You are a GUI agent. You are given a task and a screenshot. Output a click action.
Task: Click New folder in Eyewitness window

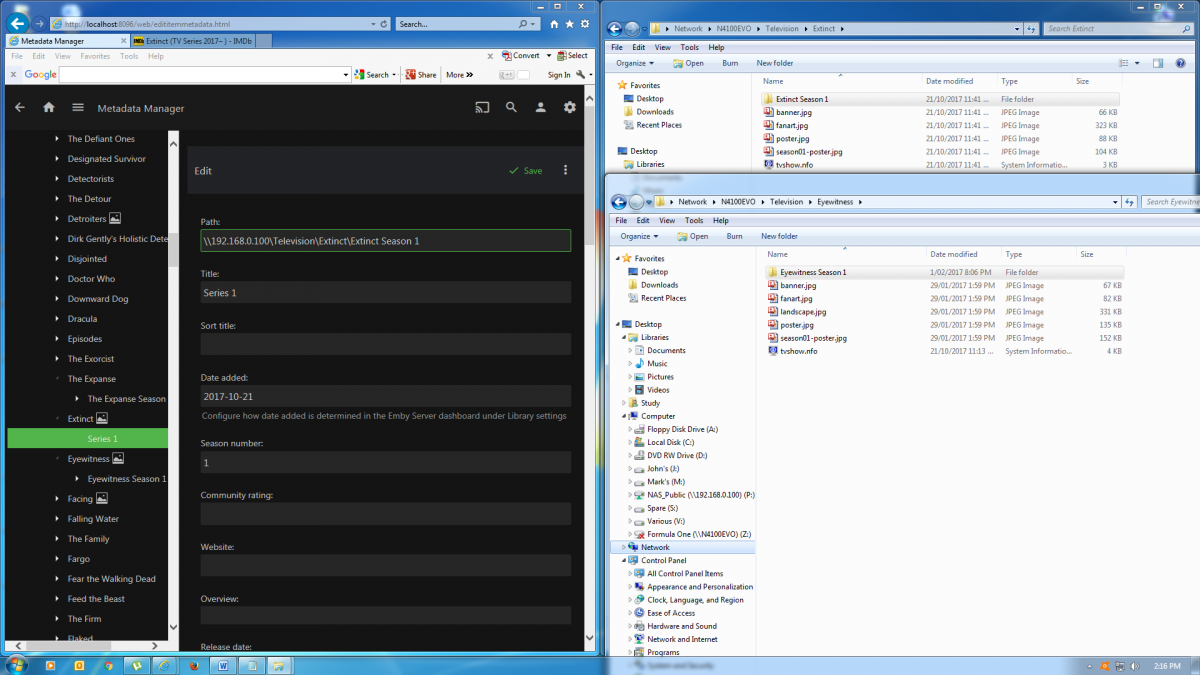point(779,237)
